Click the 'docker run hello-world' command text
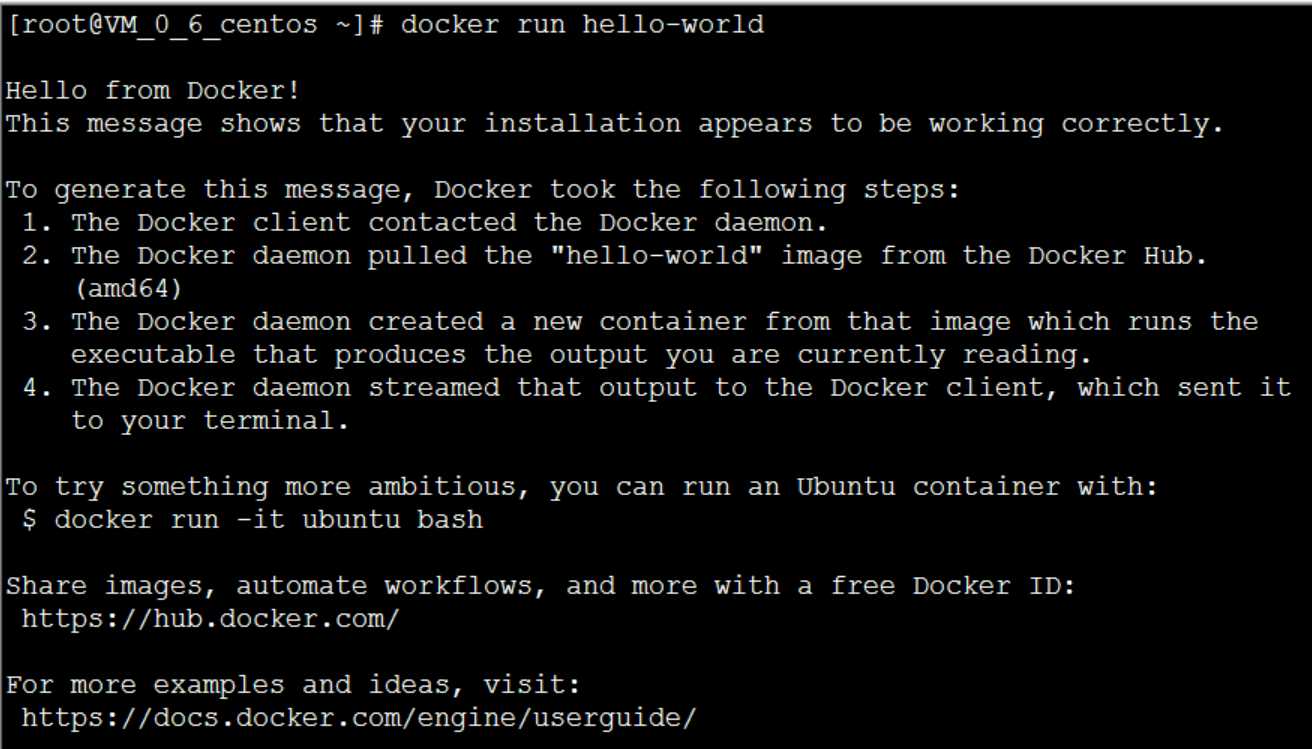Viewport: 1312px width, 749px height. point(582,24)
